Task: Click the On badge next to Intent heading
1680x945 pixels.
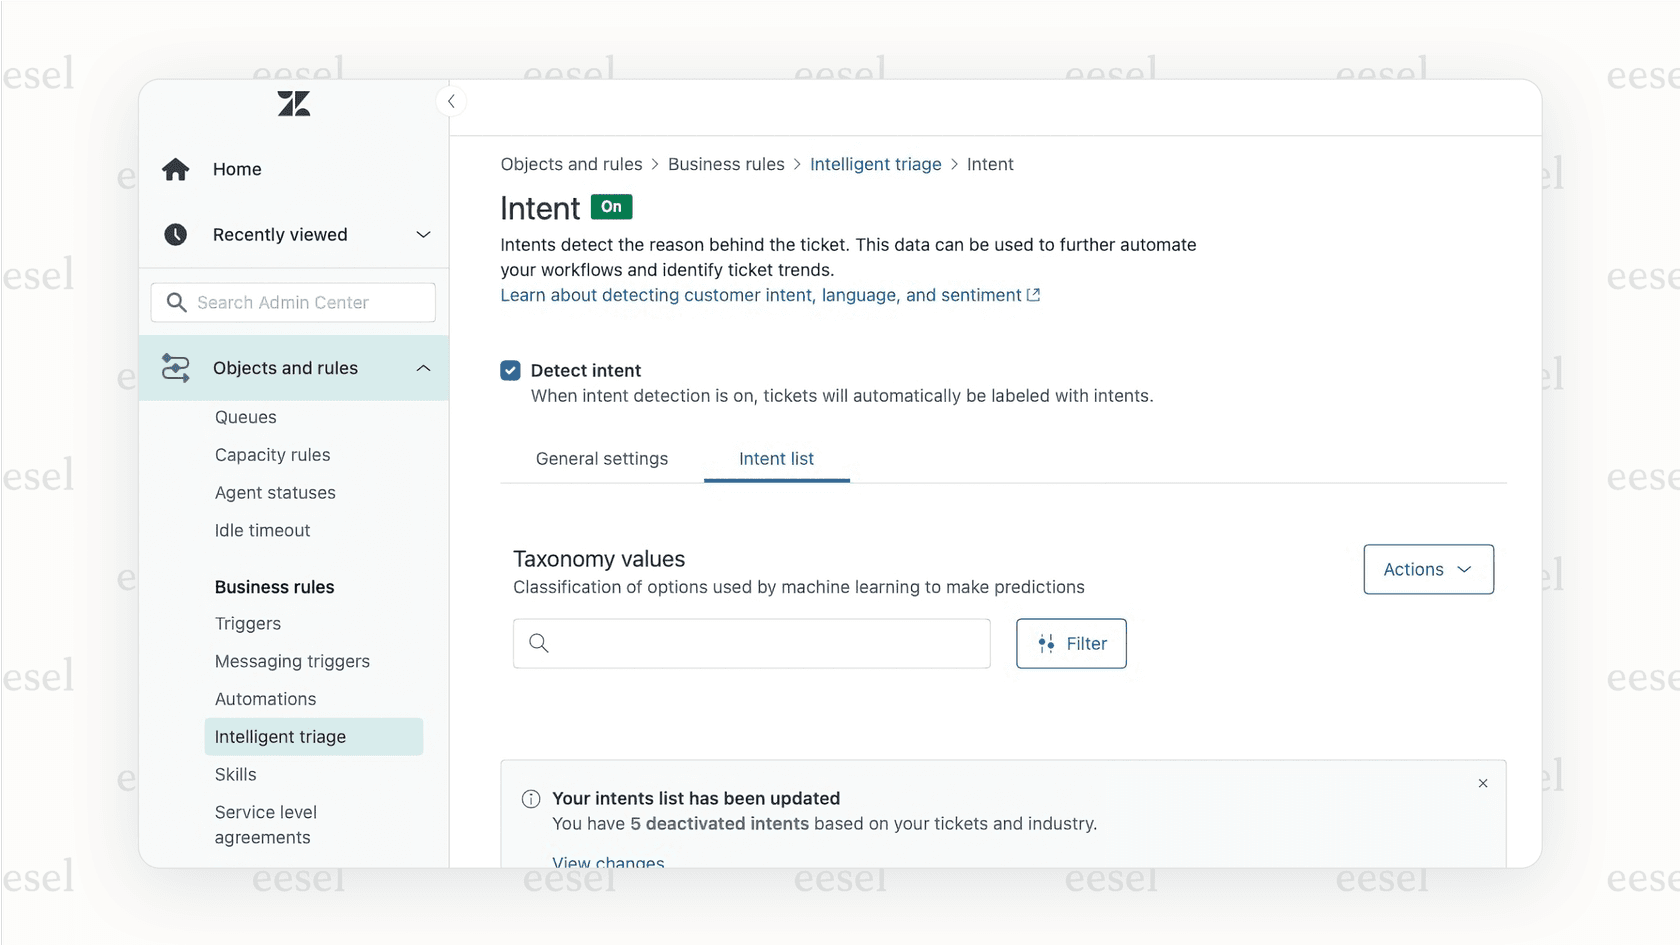Action: pos(611,206)
